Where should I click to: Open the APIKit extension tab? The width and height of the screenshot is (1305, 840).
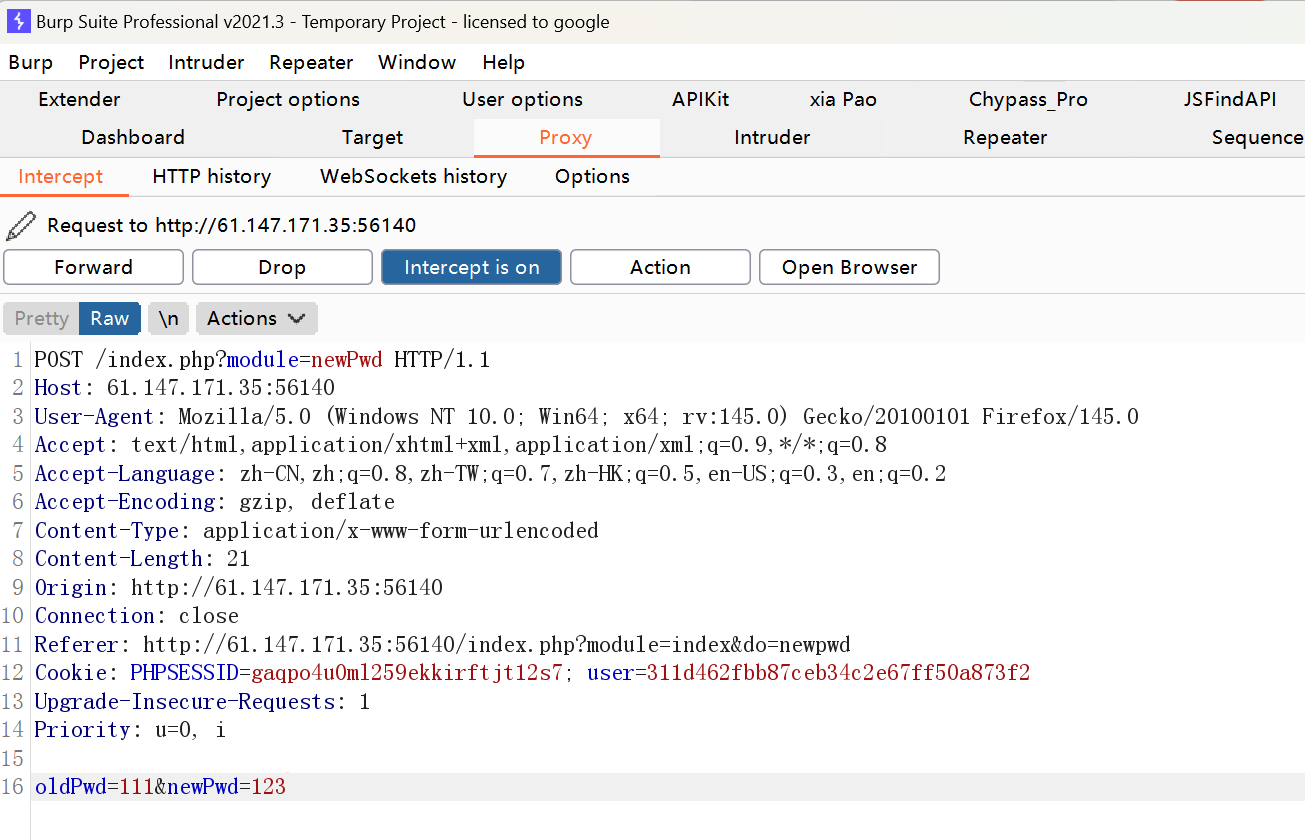point(701,99)
